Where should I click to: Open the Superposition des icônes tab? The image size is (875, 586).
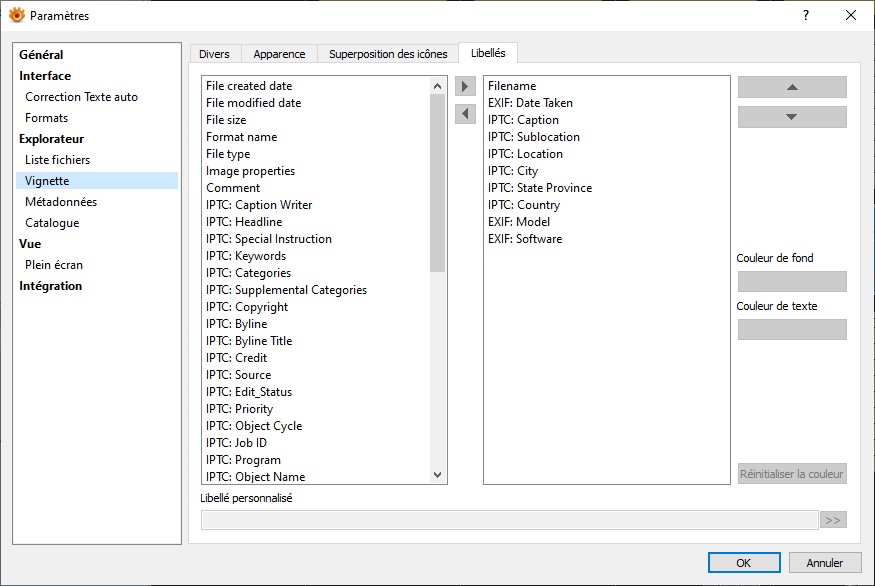[x=388, y=54]
